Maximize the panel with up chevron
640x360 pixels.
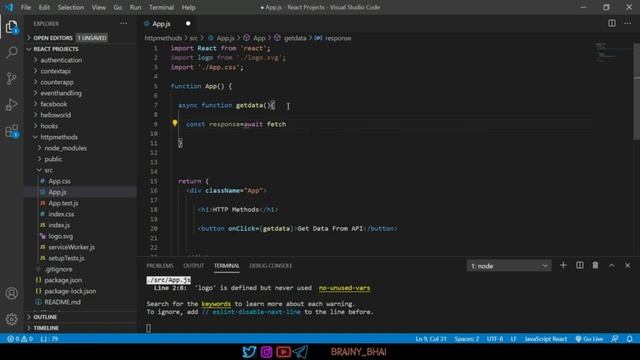click(x=611, y=266)
